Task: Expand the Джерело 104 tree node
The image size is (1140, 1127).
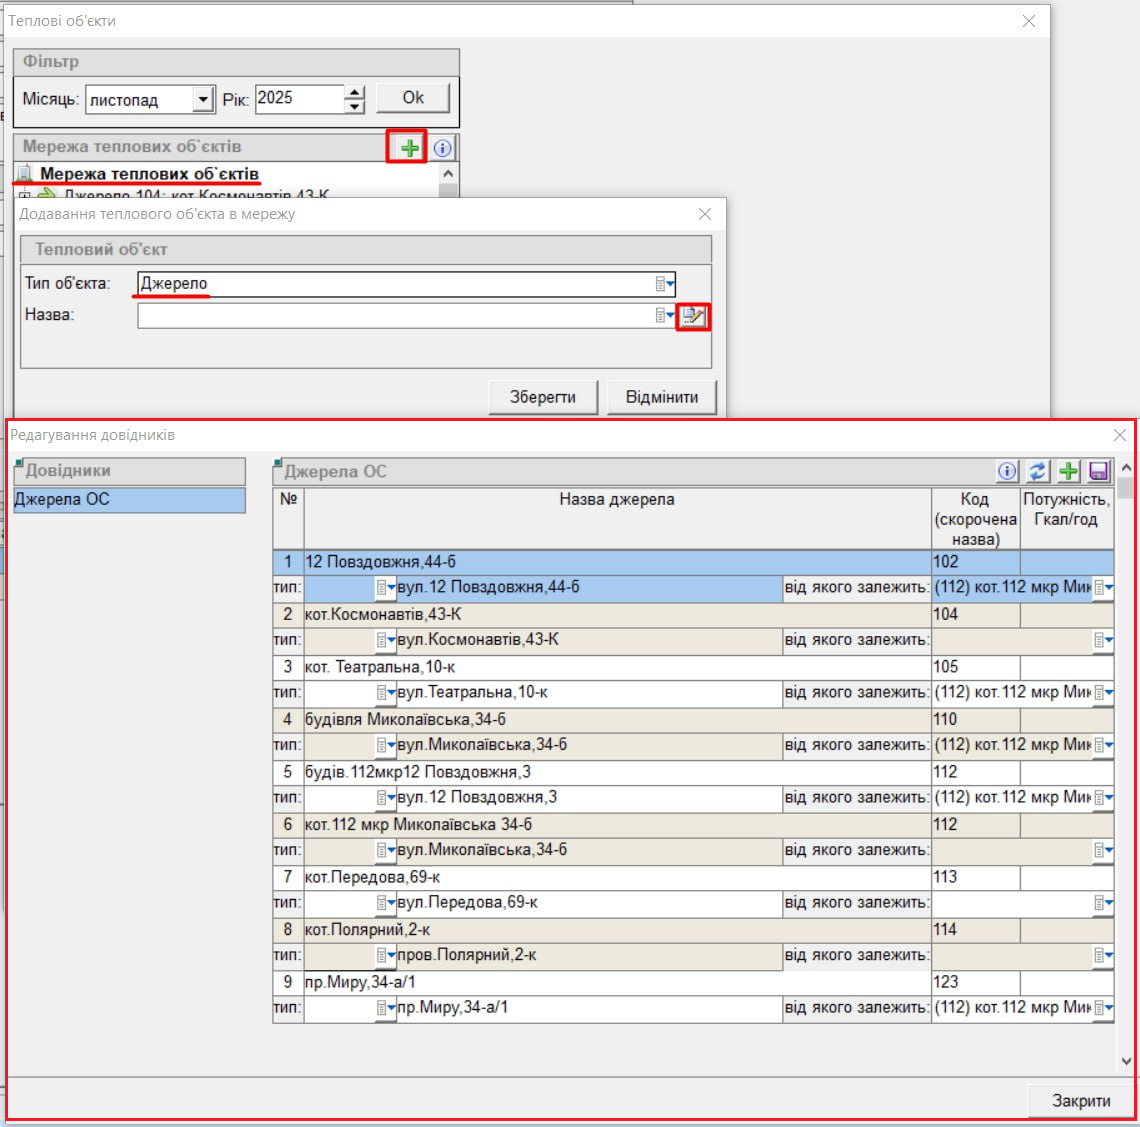Action: pos(25,195)
